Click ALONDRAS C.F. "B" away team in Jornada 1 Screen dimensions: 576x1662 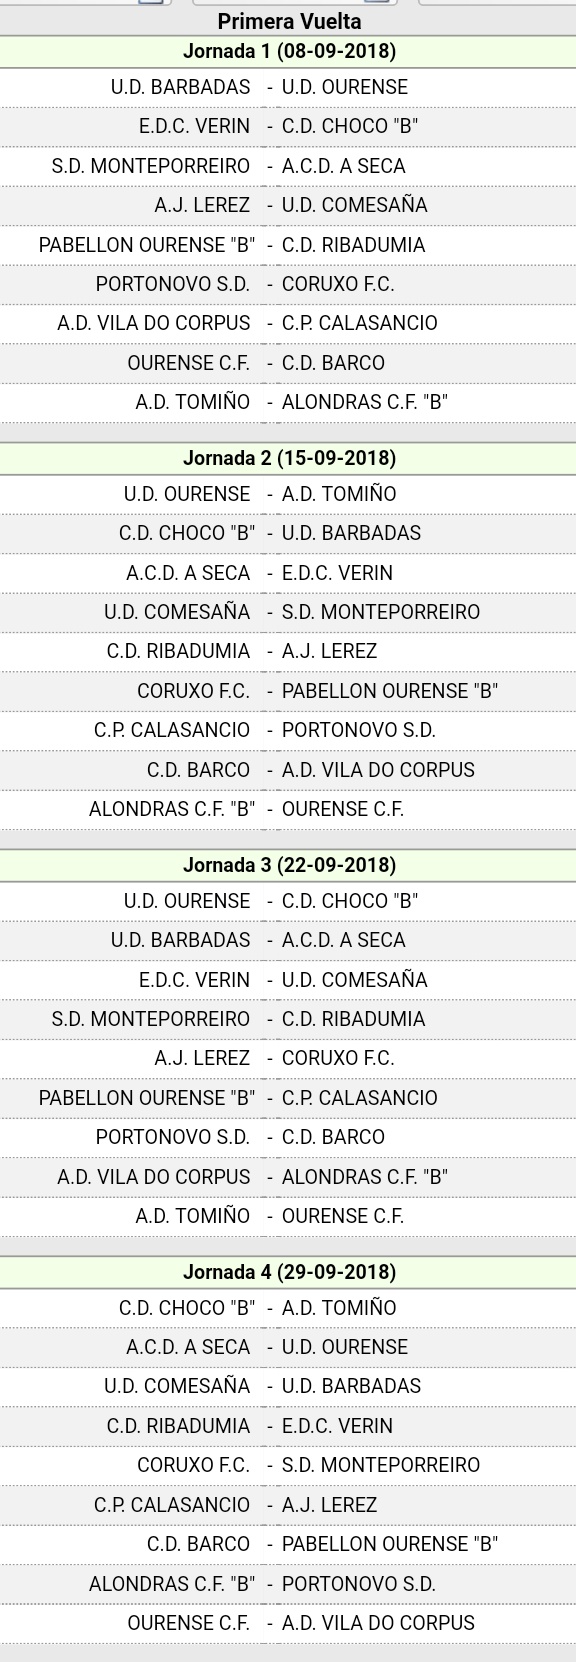pos(364,402)
